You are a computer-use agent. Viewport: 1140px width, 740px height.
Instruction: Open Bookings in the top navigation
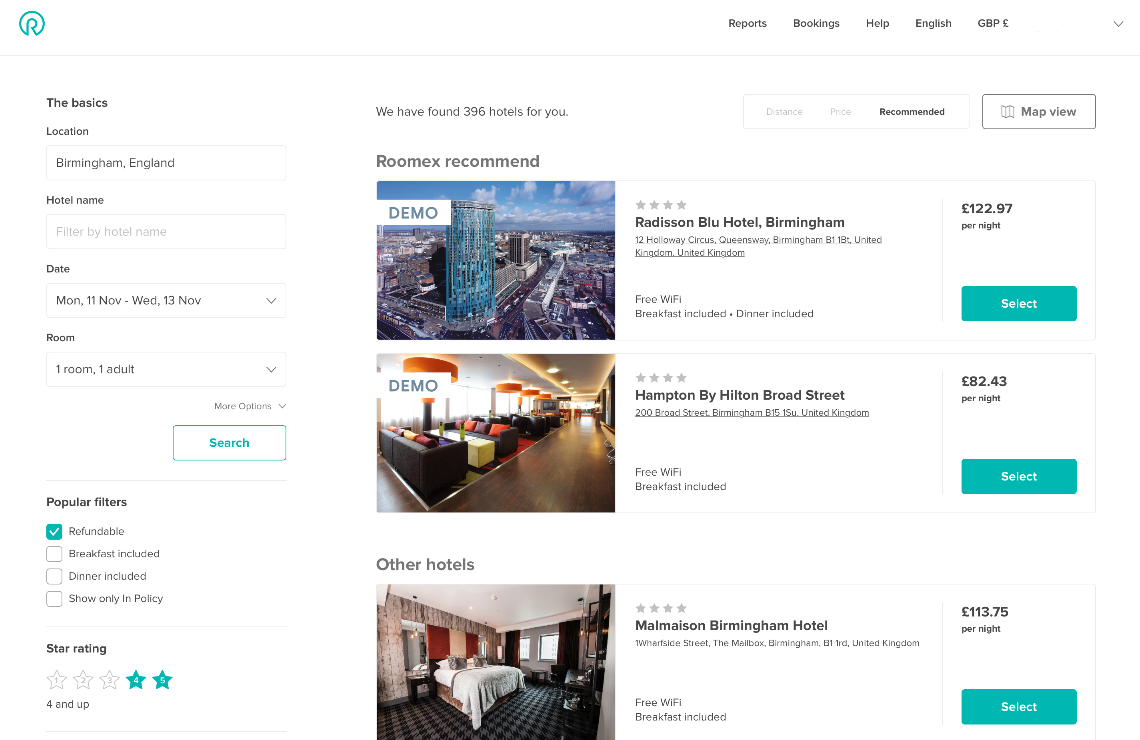point(816,23)
